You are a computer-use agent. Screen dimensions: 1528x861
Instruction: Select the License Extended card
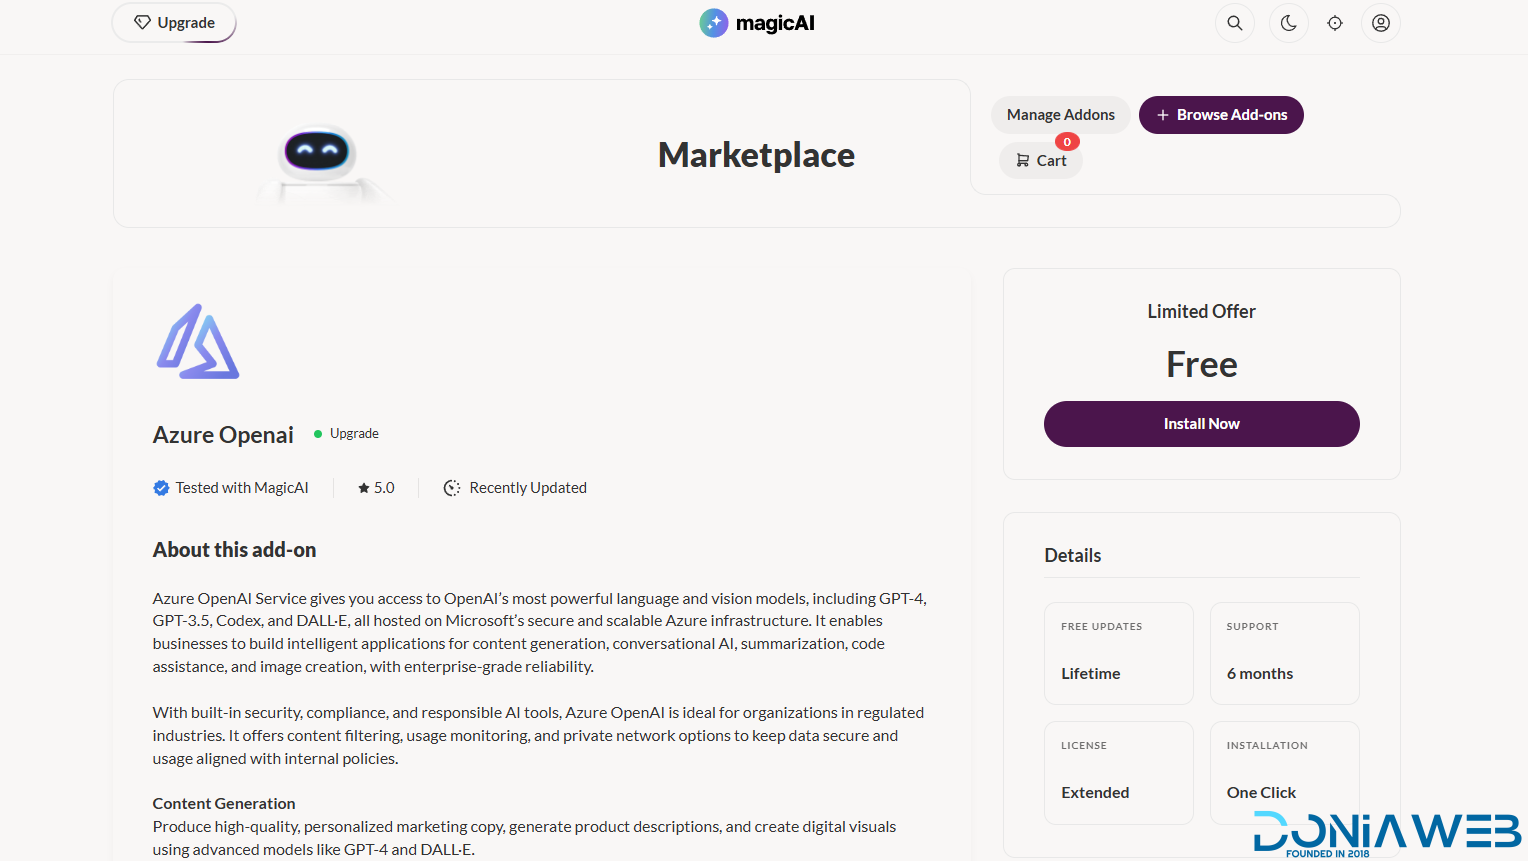tap(1118, 772)
